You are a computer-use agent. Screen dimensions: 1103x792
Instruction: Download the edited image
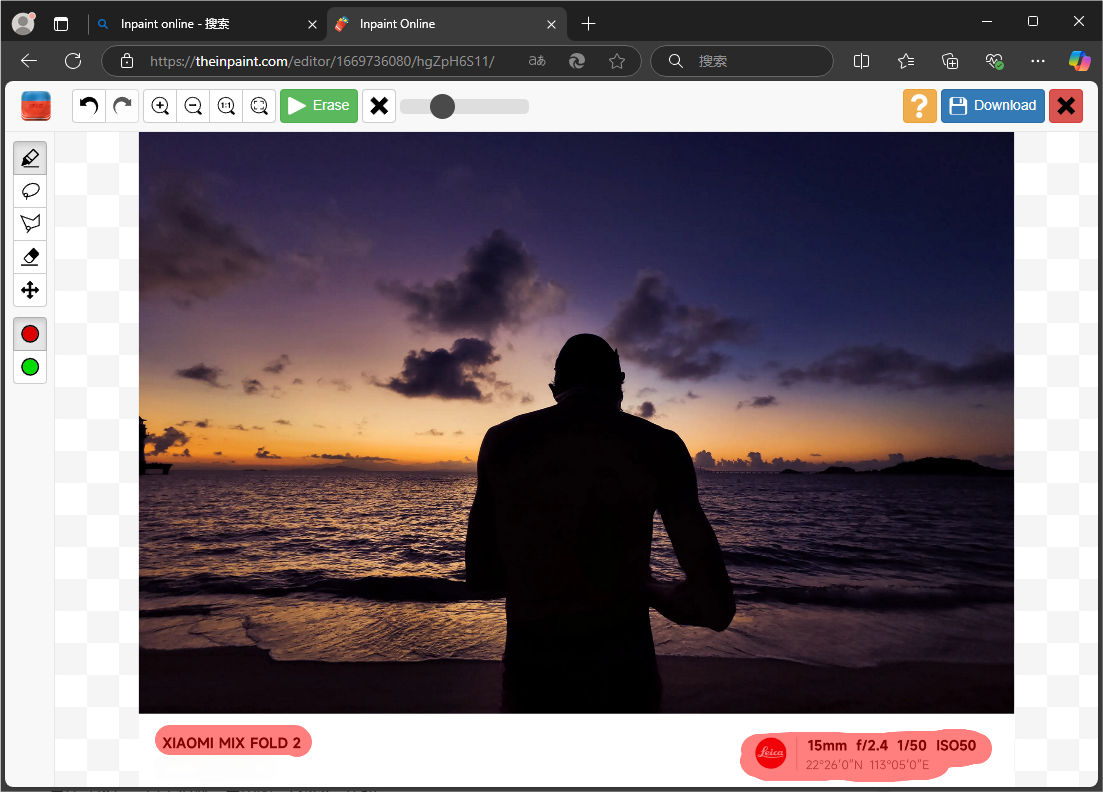[x=992, y=105]
